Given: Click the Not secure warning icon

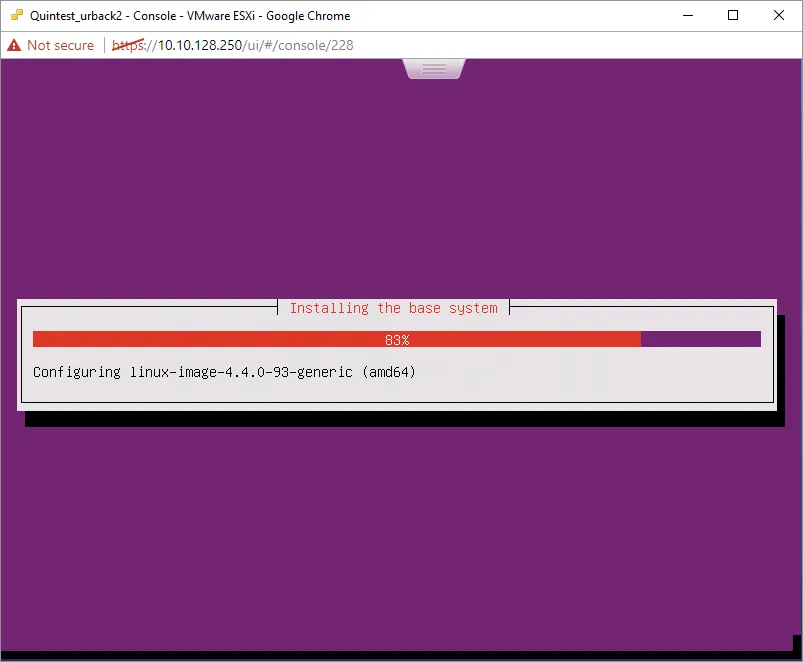Looking at the screenshot, I should (x=14, y=45).
